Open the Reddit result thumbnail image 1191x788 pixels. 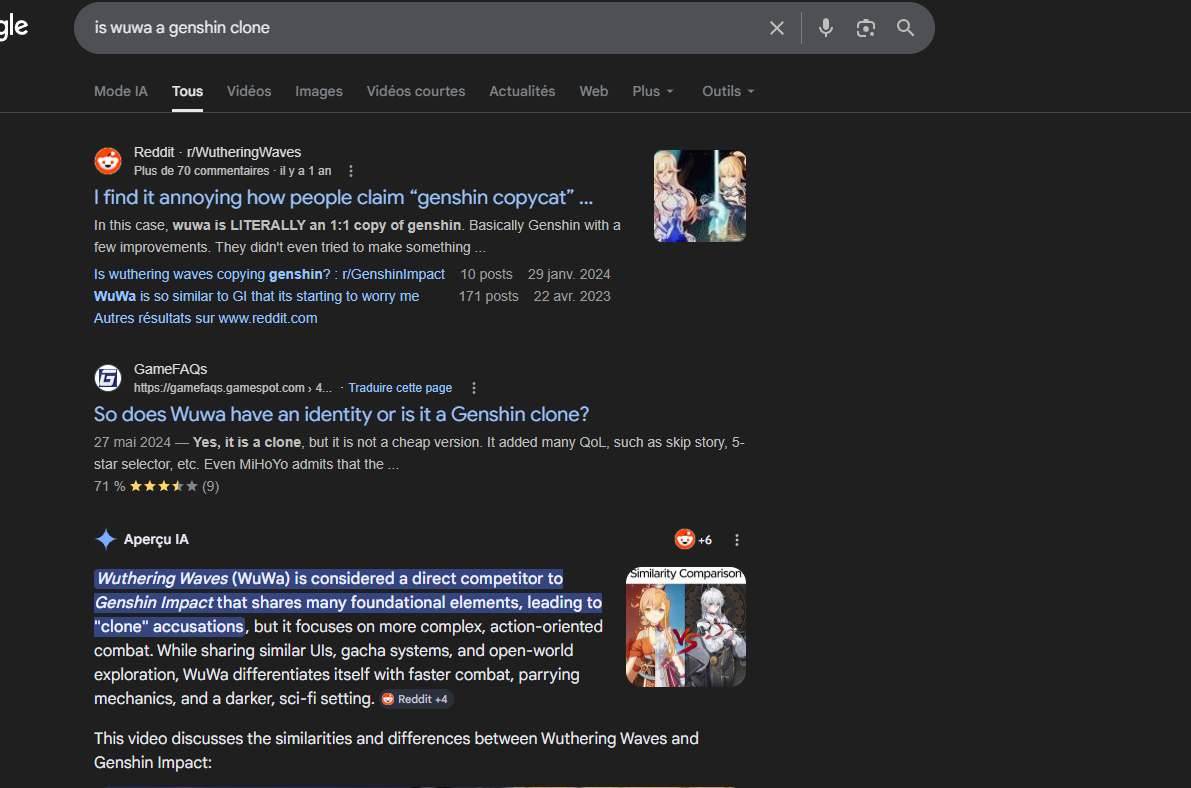coord(700,196)
